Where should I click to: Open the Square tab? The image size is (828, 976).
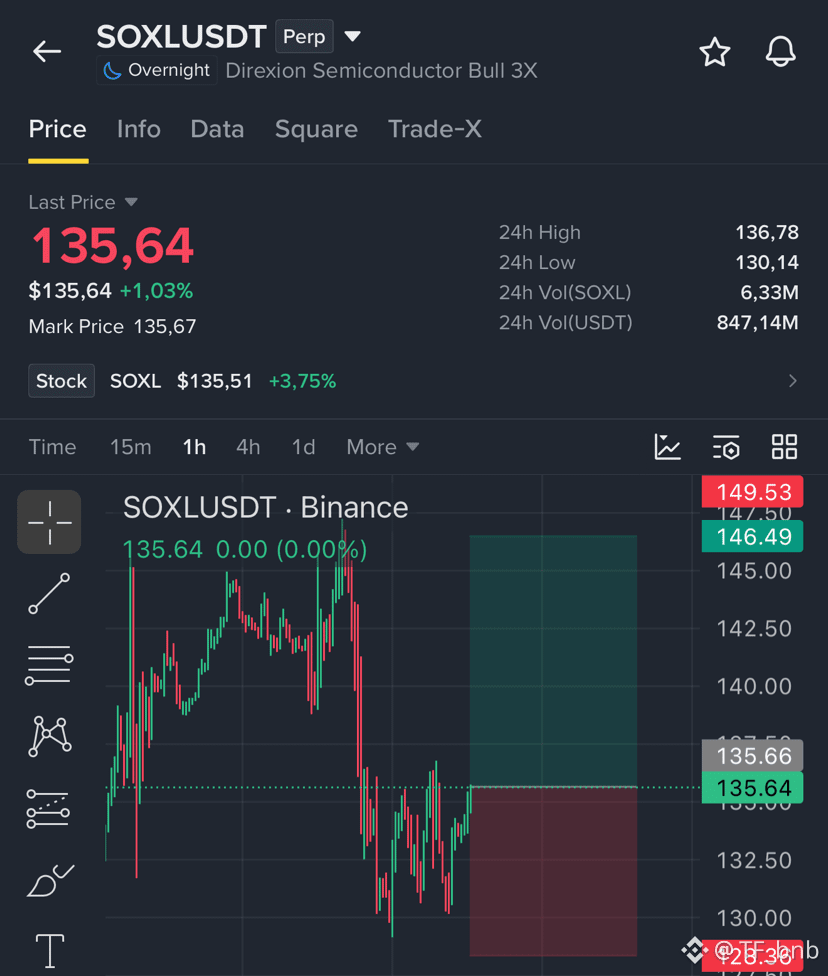click(x=316, y=129)
